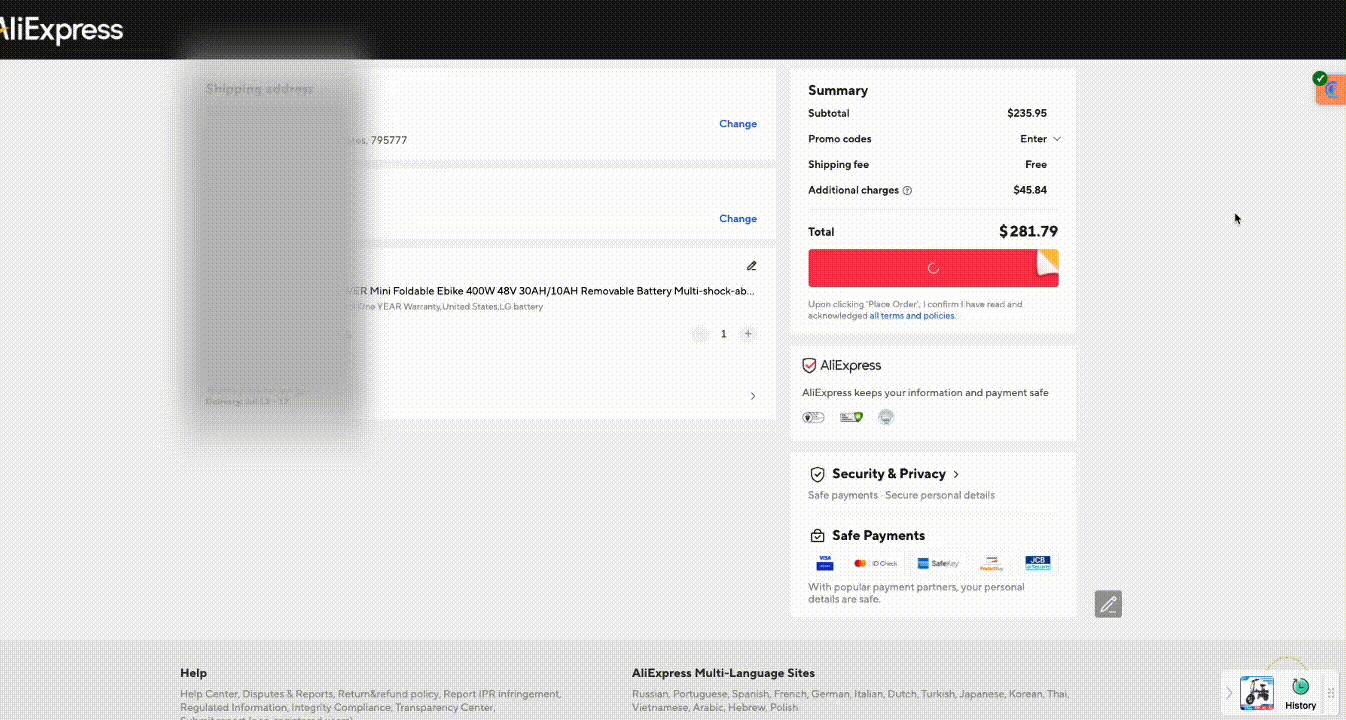Click the green shield certification badge
The width and height of the screenshot is (1346, 720).
pos(851,417)
